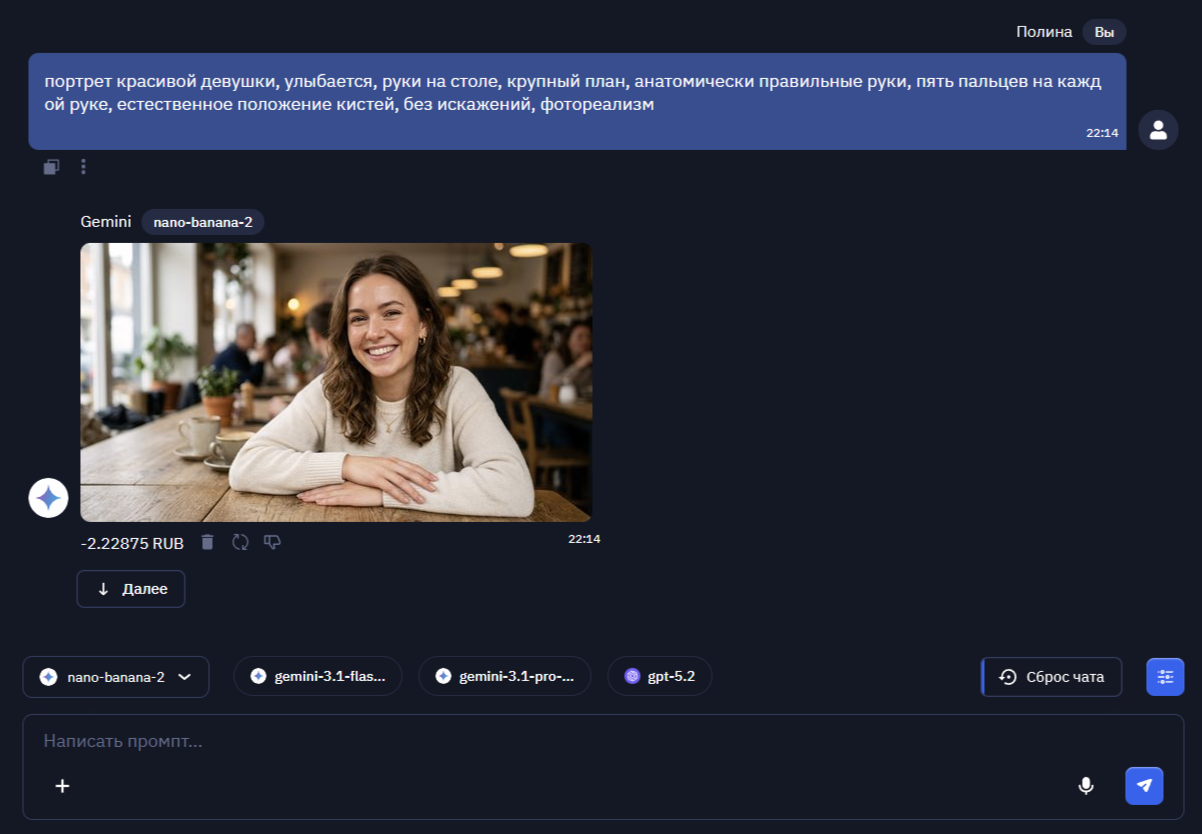
Task: Click the user profile avatar icon
Action: click(x=1158, y=130)
